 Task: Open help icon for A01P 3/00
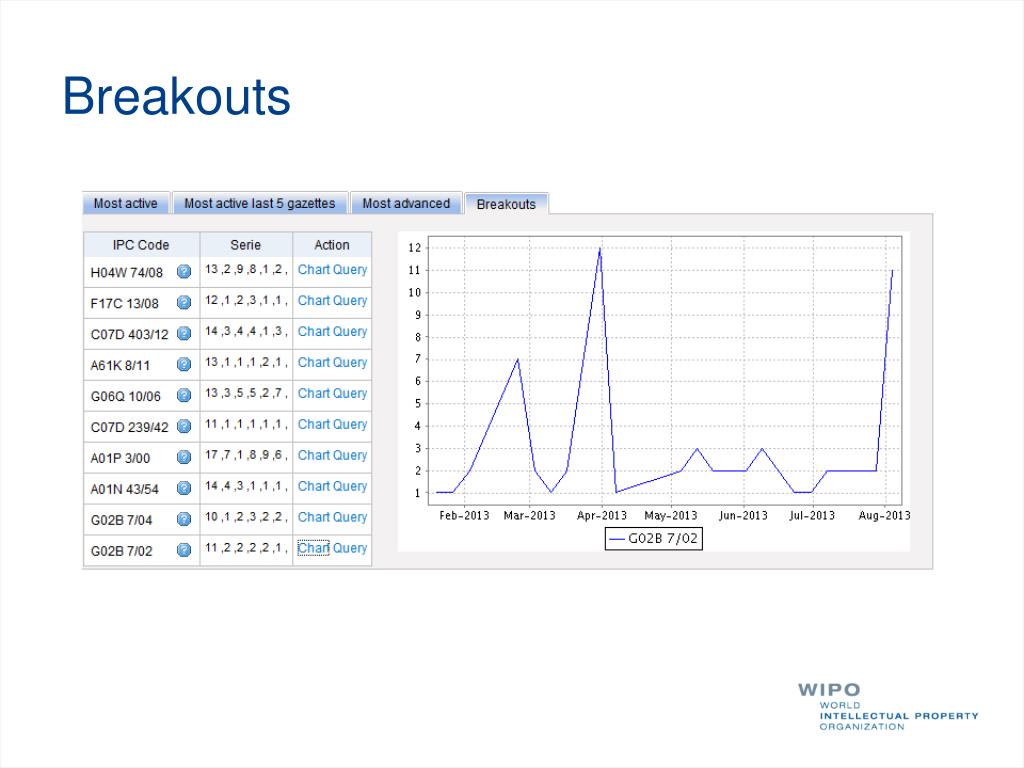pos(184,457)
